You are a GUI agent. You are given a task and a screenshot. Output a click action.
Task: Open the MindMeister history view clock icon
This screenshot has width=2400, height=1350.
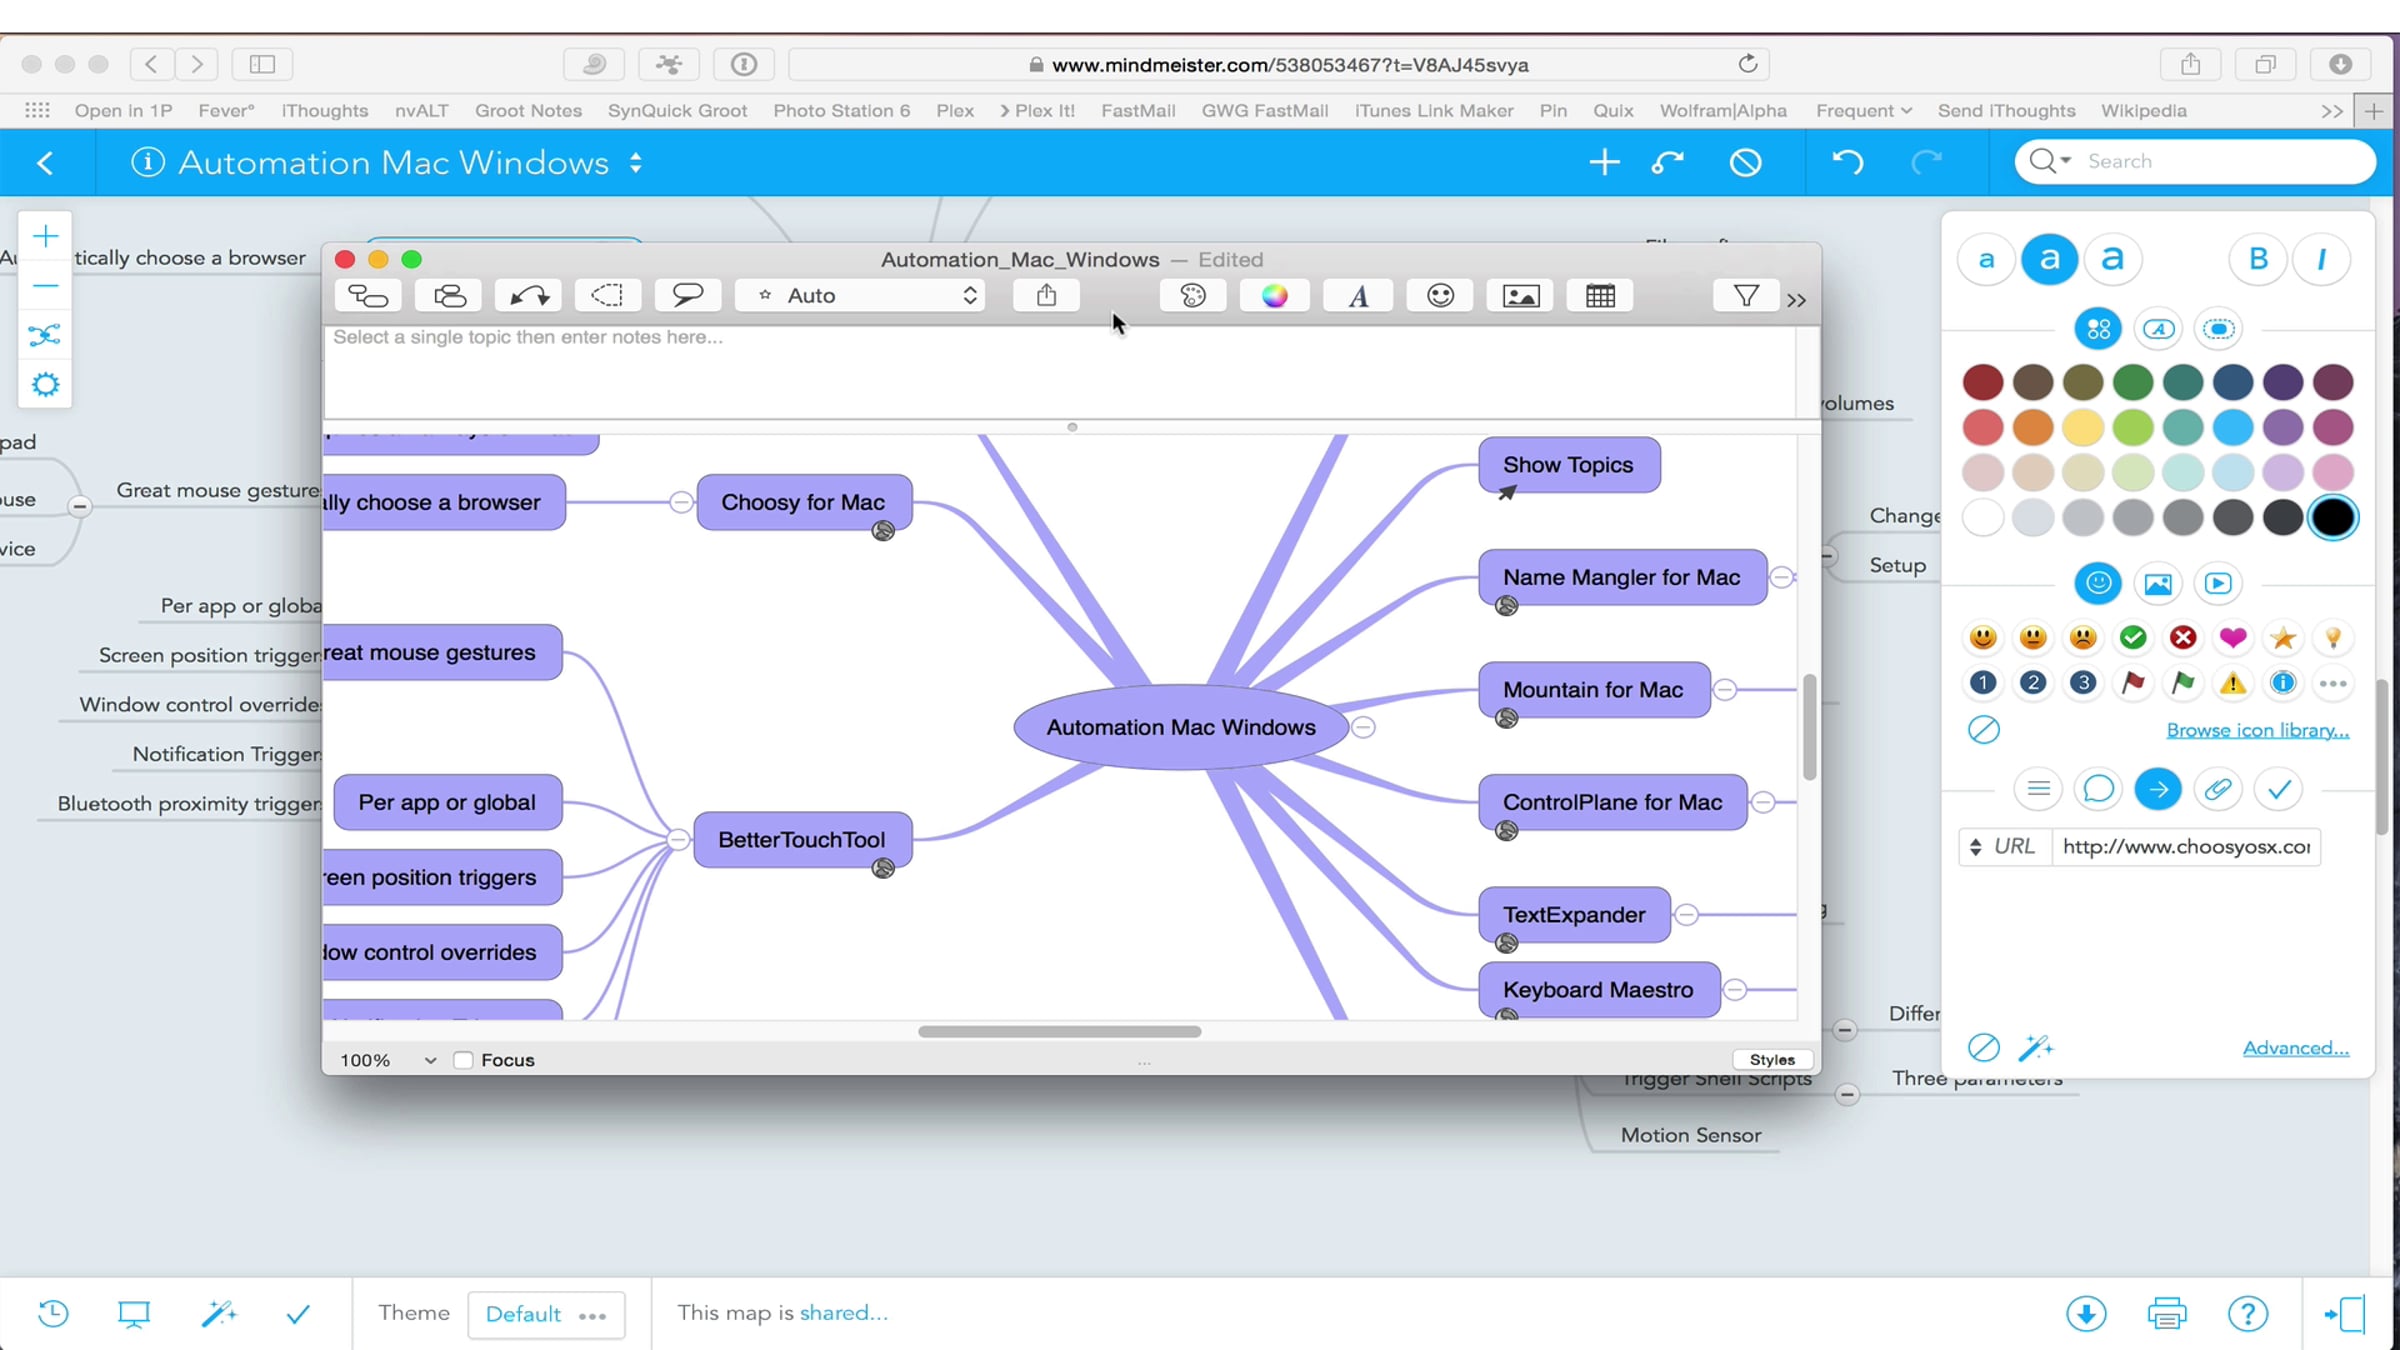(x=53, y=1313)
